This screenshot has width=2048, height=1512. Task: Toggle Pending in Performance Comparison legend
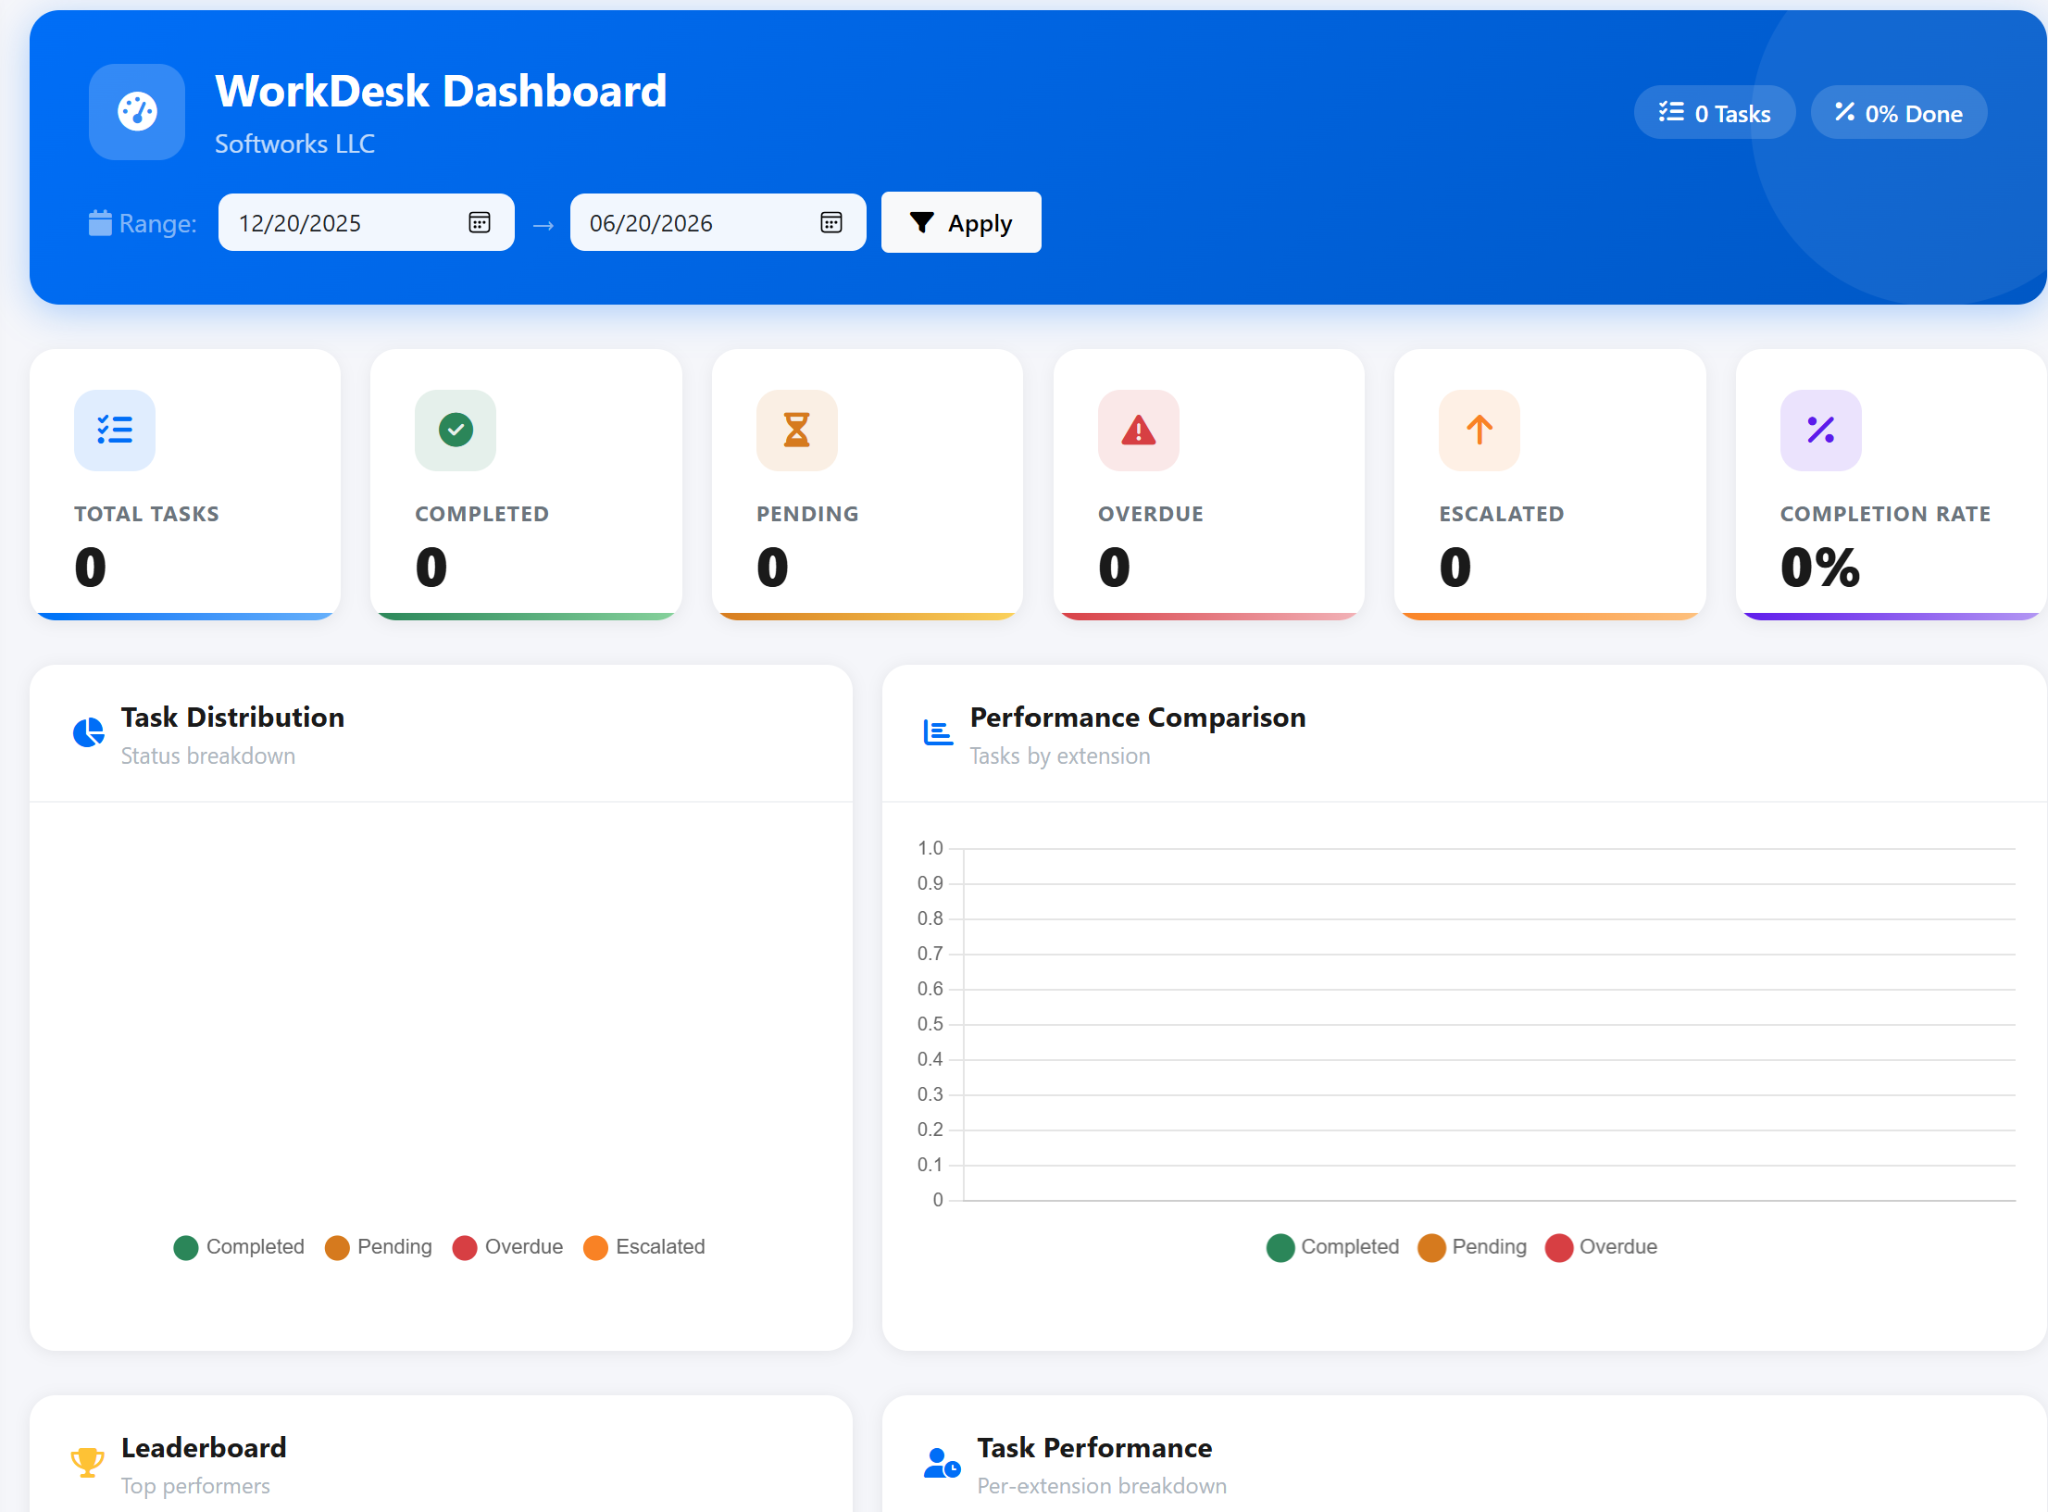(1472, 1247)
